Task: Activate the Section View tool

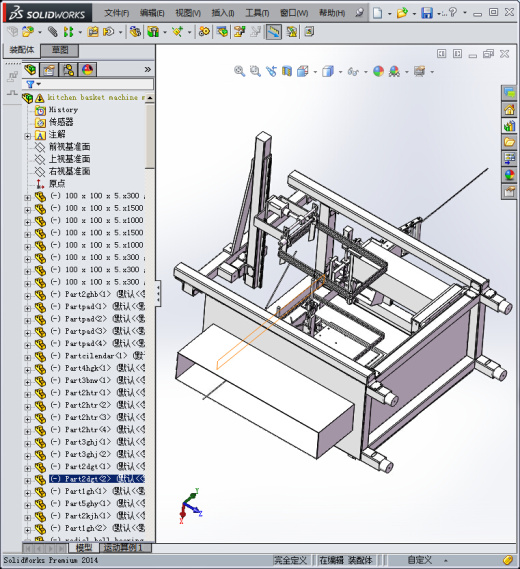Action: coord(287,71)
